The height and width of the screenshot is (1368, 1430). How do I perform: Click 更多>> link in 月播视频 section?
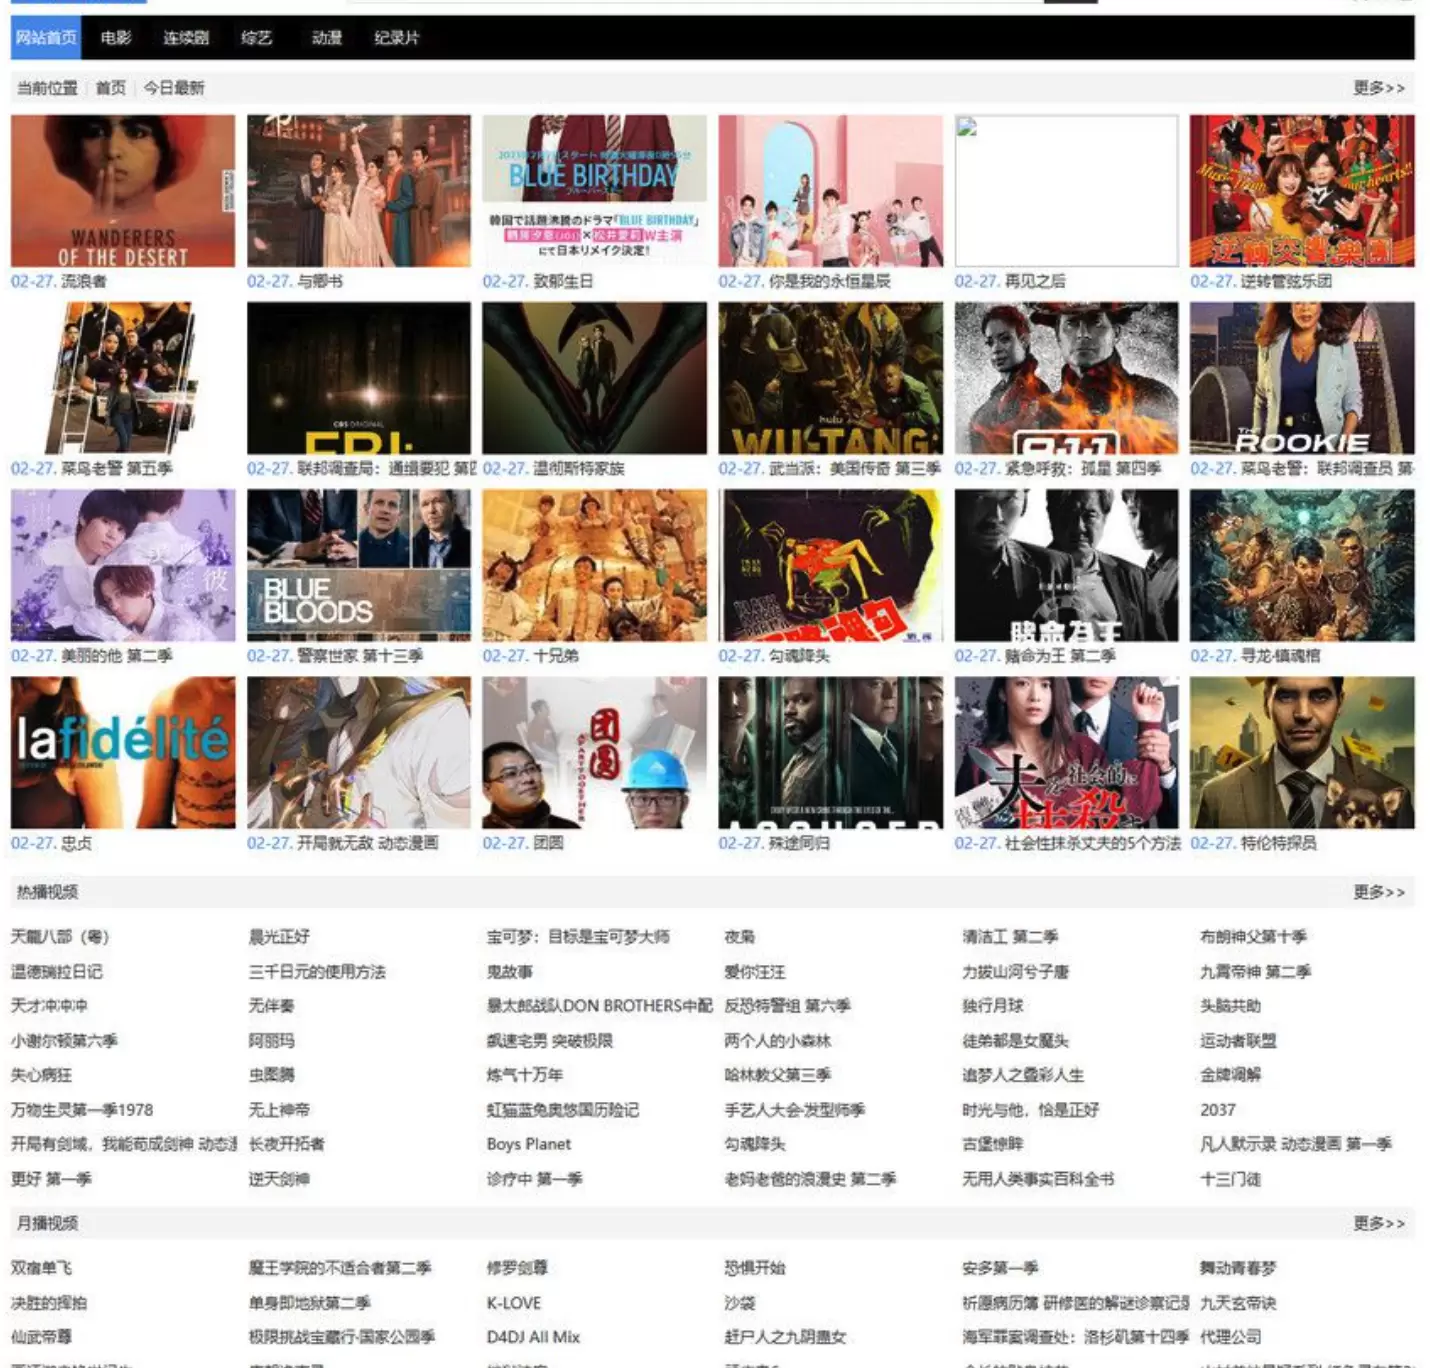pos(1379,1223)
